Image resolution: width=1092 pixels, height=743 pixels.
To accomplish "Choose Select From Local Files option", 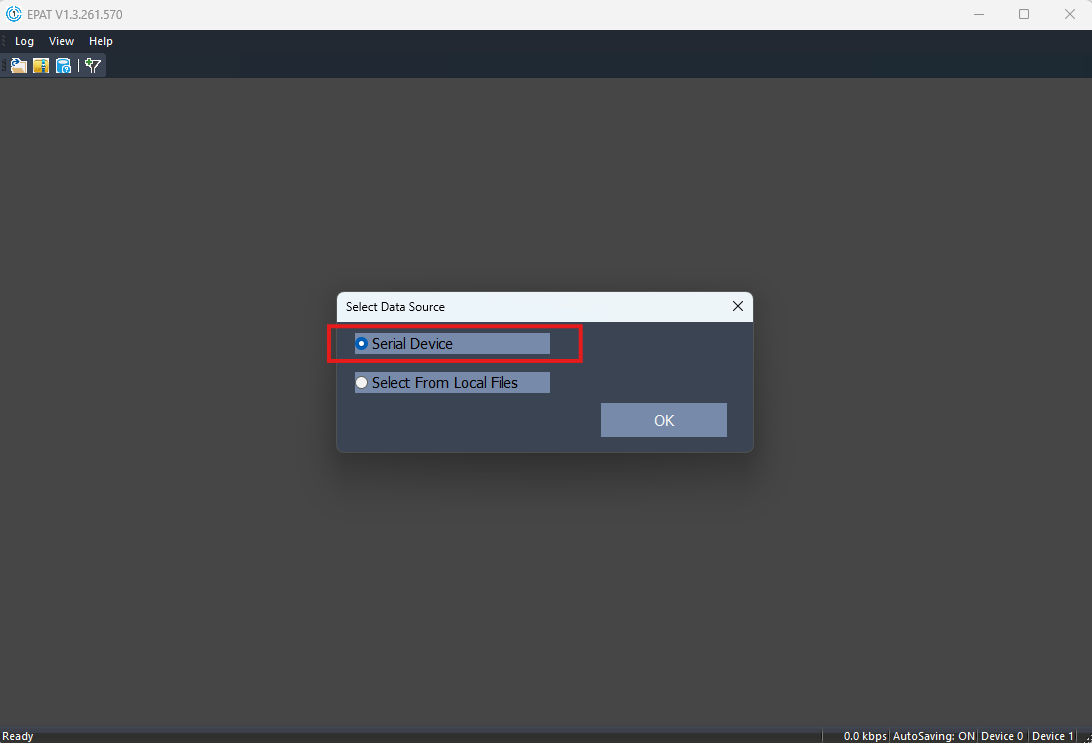I will (x=362, y=383).
